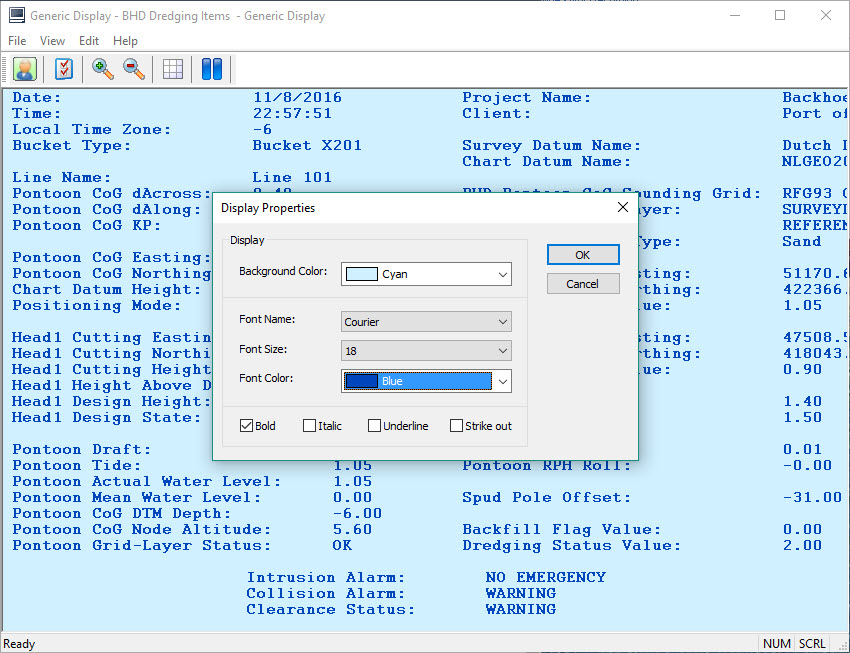This screenshot has height=653, width=850.
Task: Click the zoom in magnifier icon
Action: 102,69
